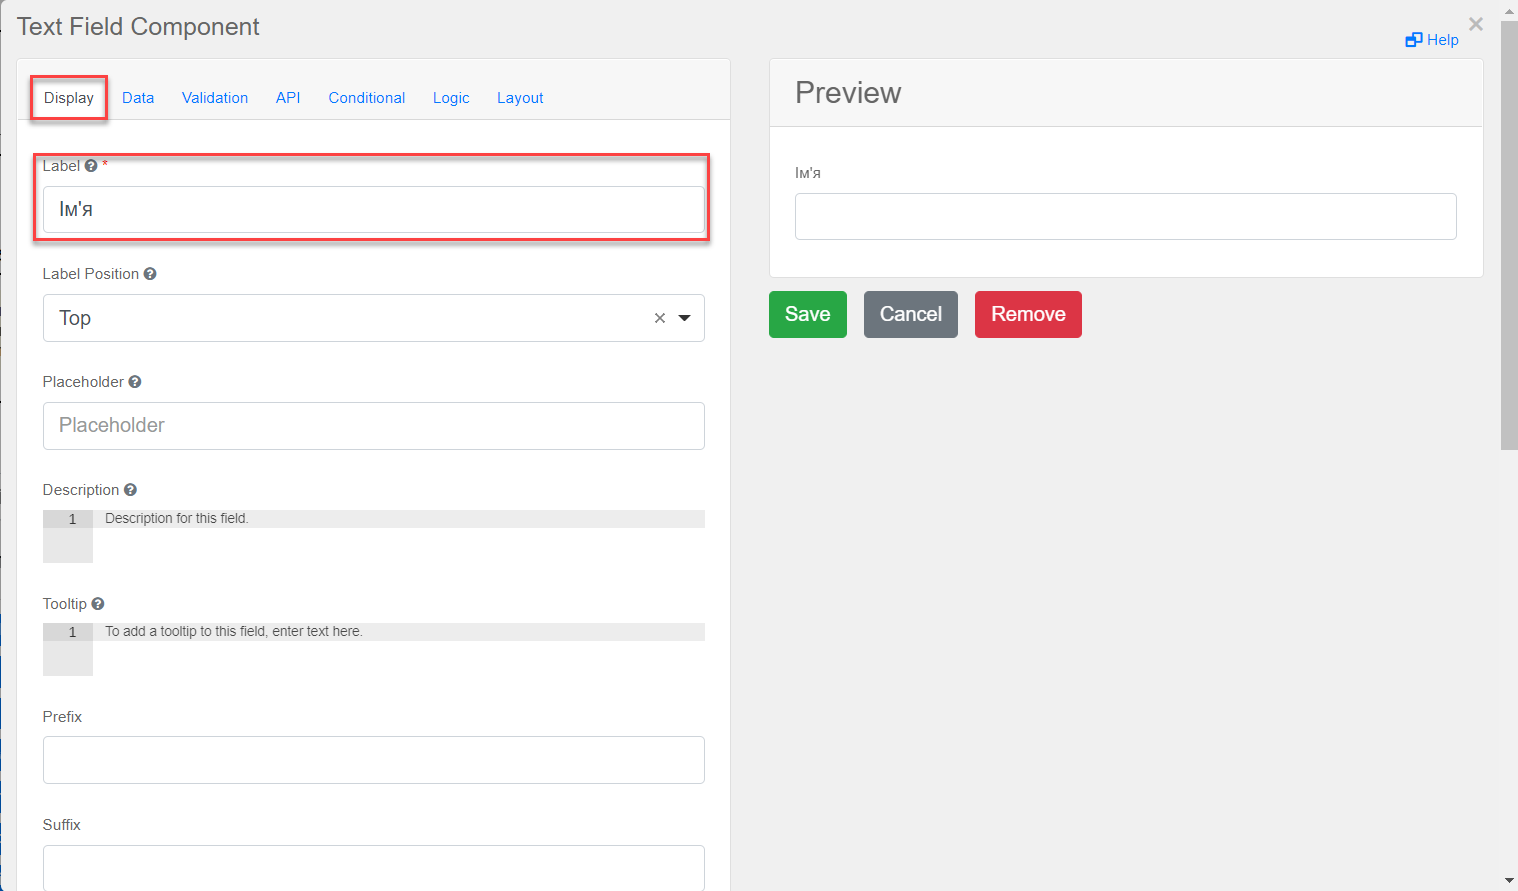Open the Top label position combo box
The width and height of the screenshot is (1518, 891).
click(340, 318)
